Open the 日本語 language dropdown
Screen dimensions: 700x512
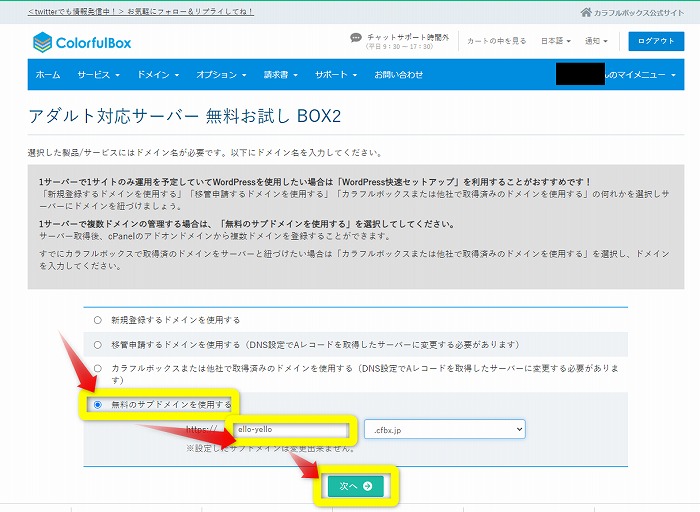point(555,41)
